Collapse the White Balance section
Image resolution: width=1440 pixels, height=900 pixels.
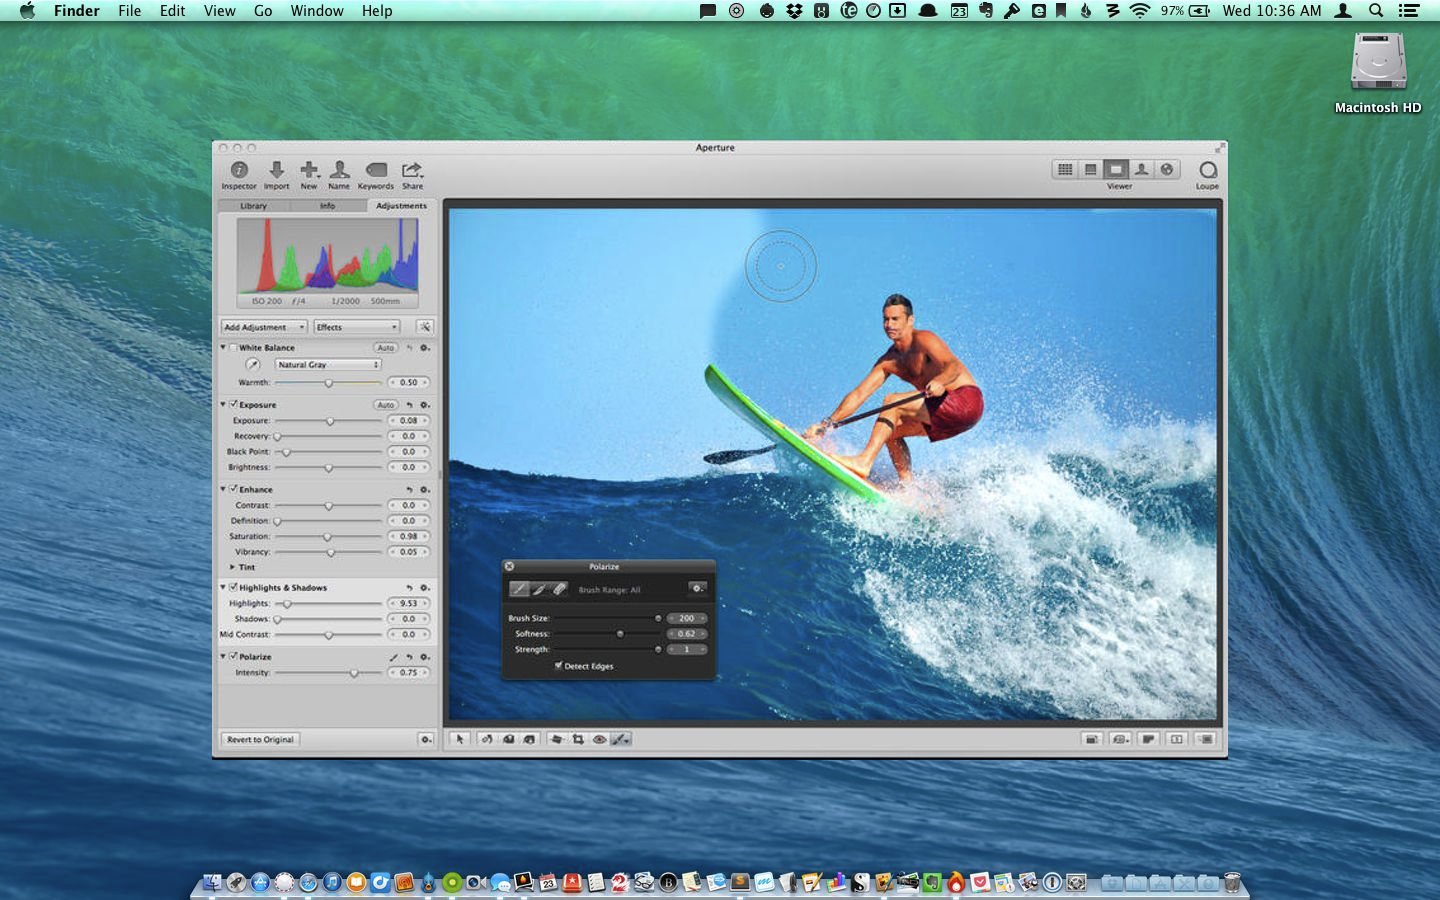coord(223,348)
